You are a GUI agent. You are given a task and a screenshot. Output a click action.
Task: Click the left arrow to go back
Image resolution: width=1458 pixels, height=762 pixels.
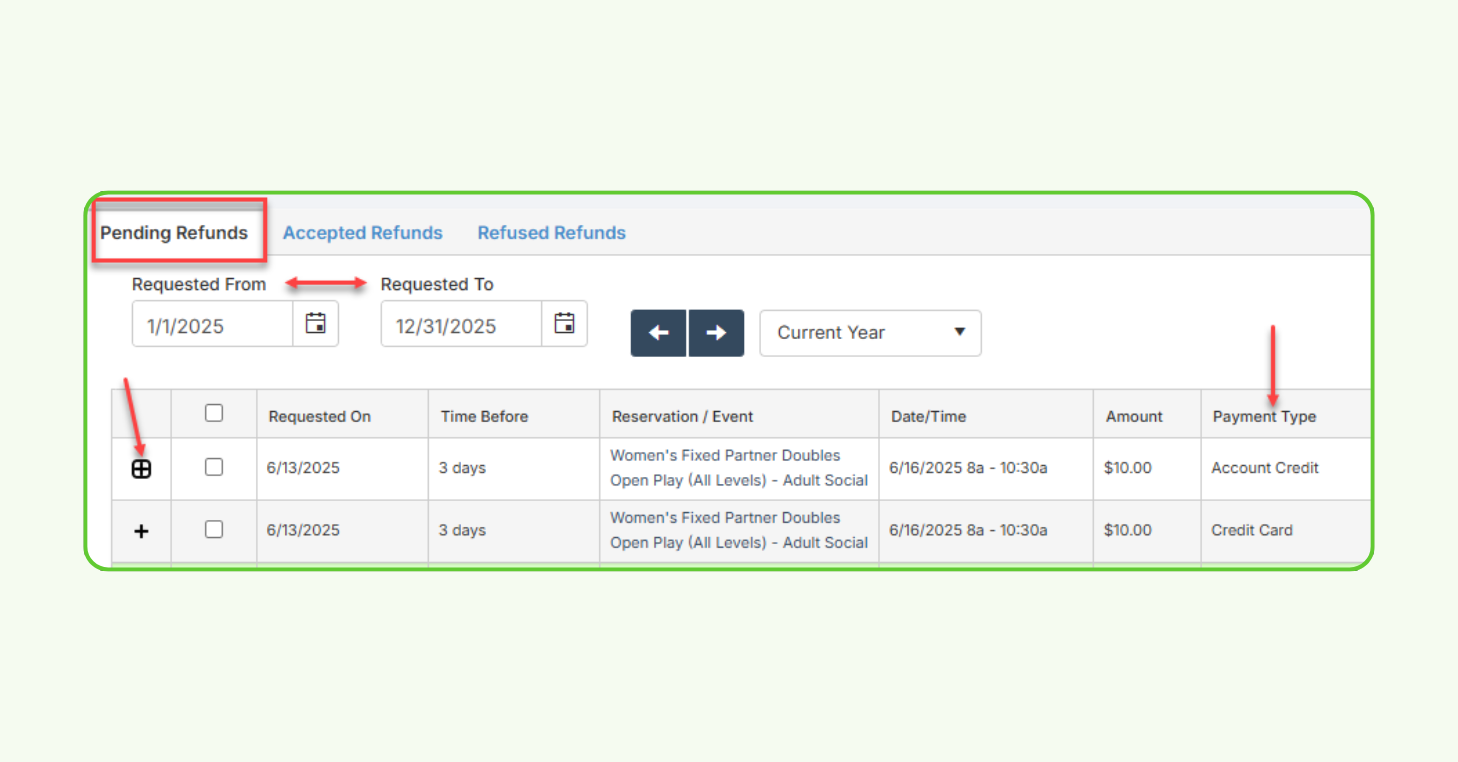(658, 333)
